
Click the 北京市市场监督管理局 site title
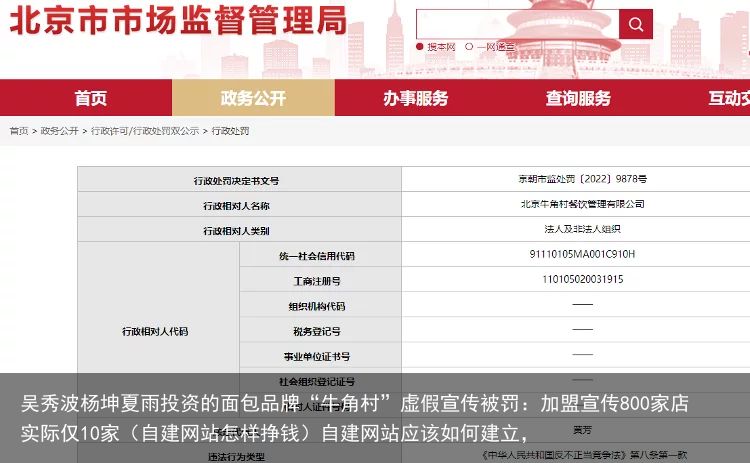(x=178, y=21)
